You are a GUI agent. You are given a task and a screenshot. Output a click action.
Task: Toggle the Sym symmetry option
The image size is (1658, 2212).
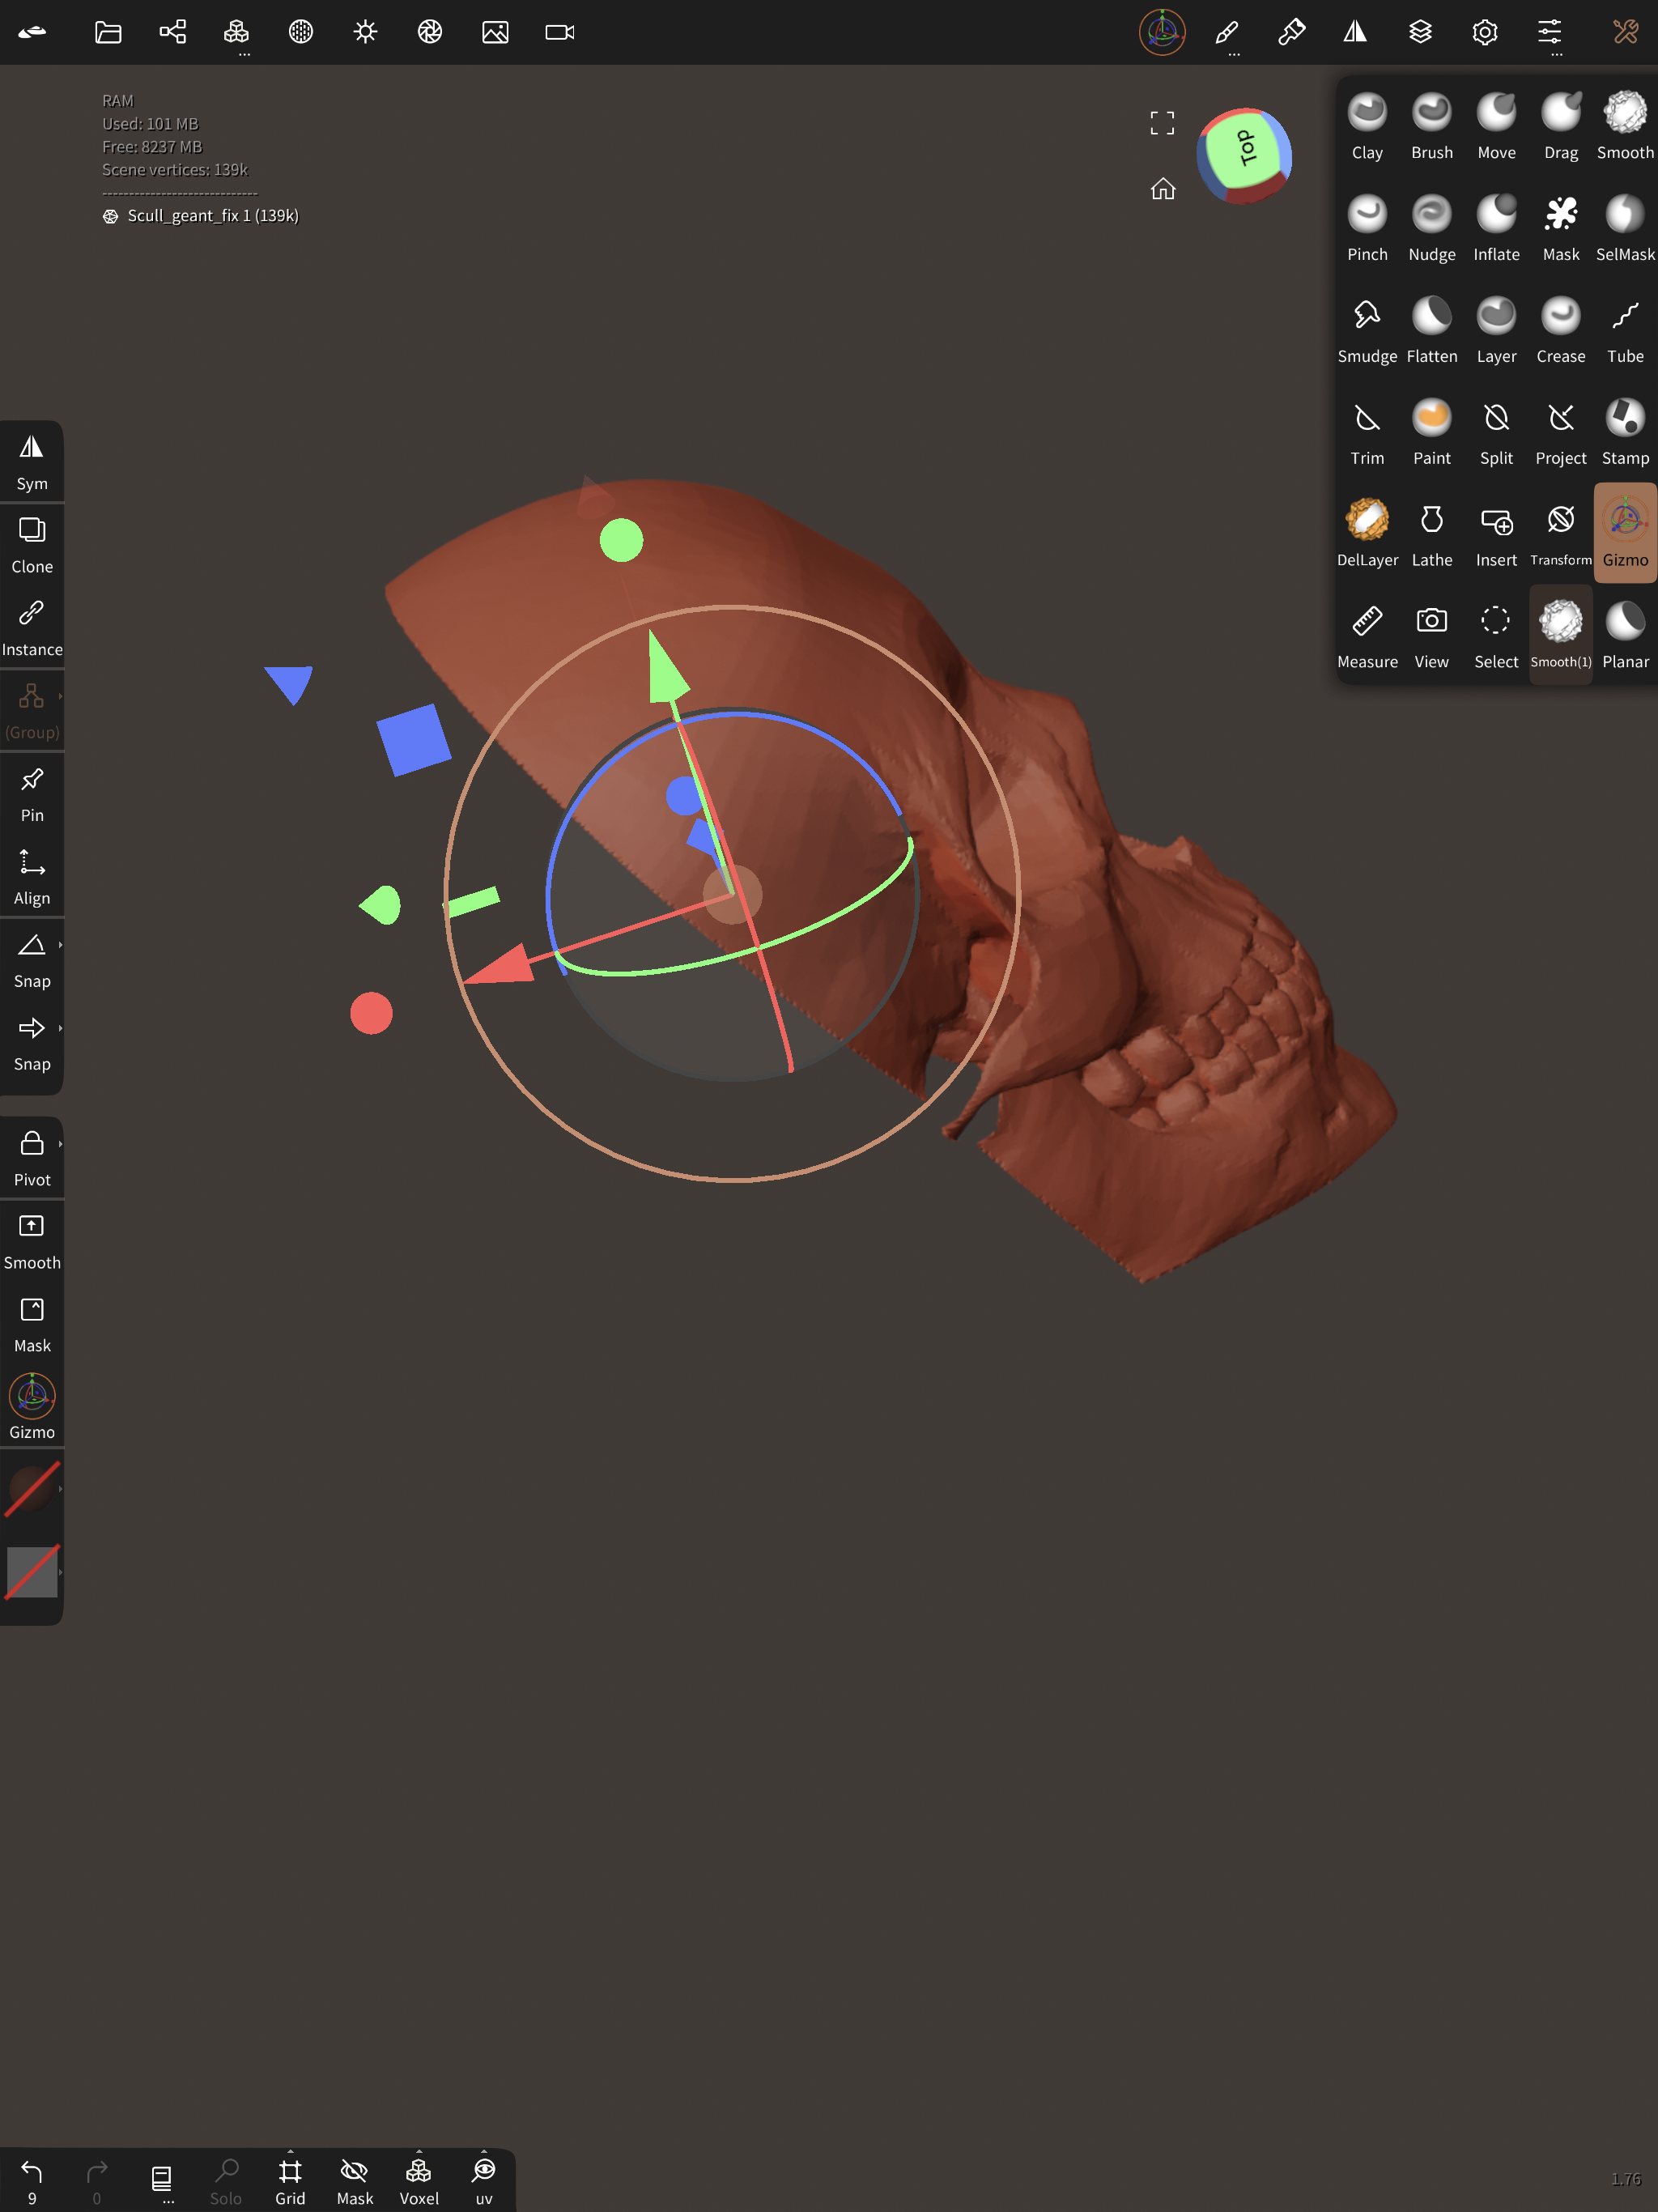(x=32, y=460)
